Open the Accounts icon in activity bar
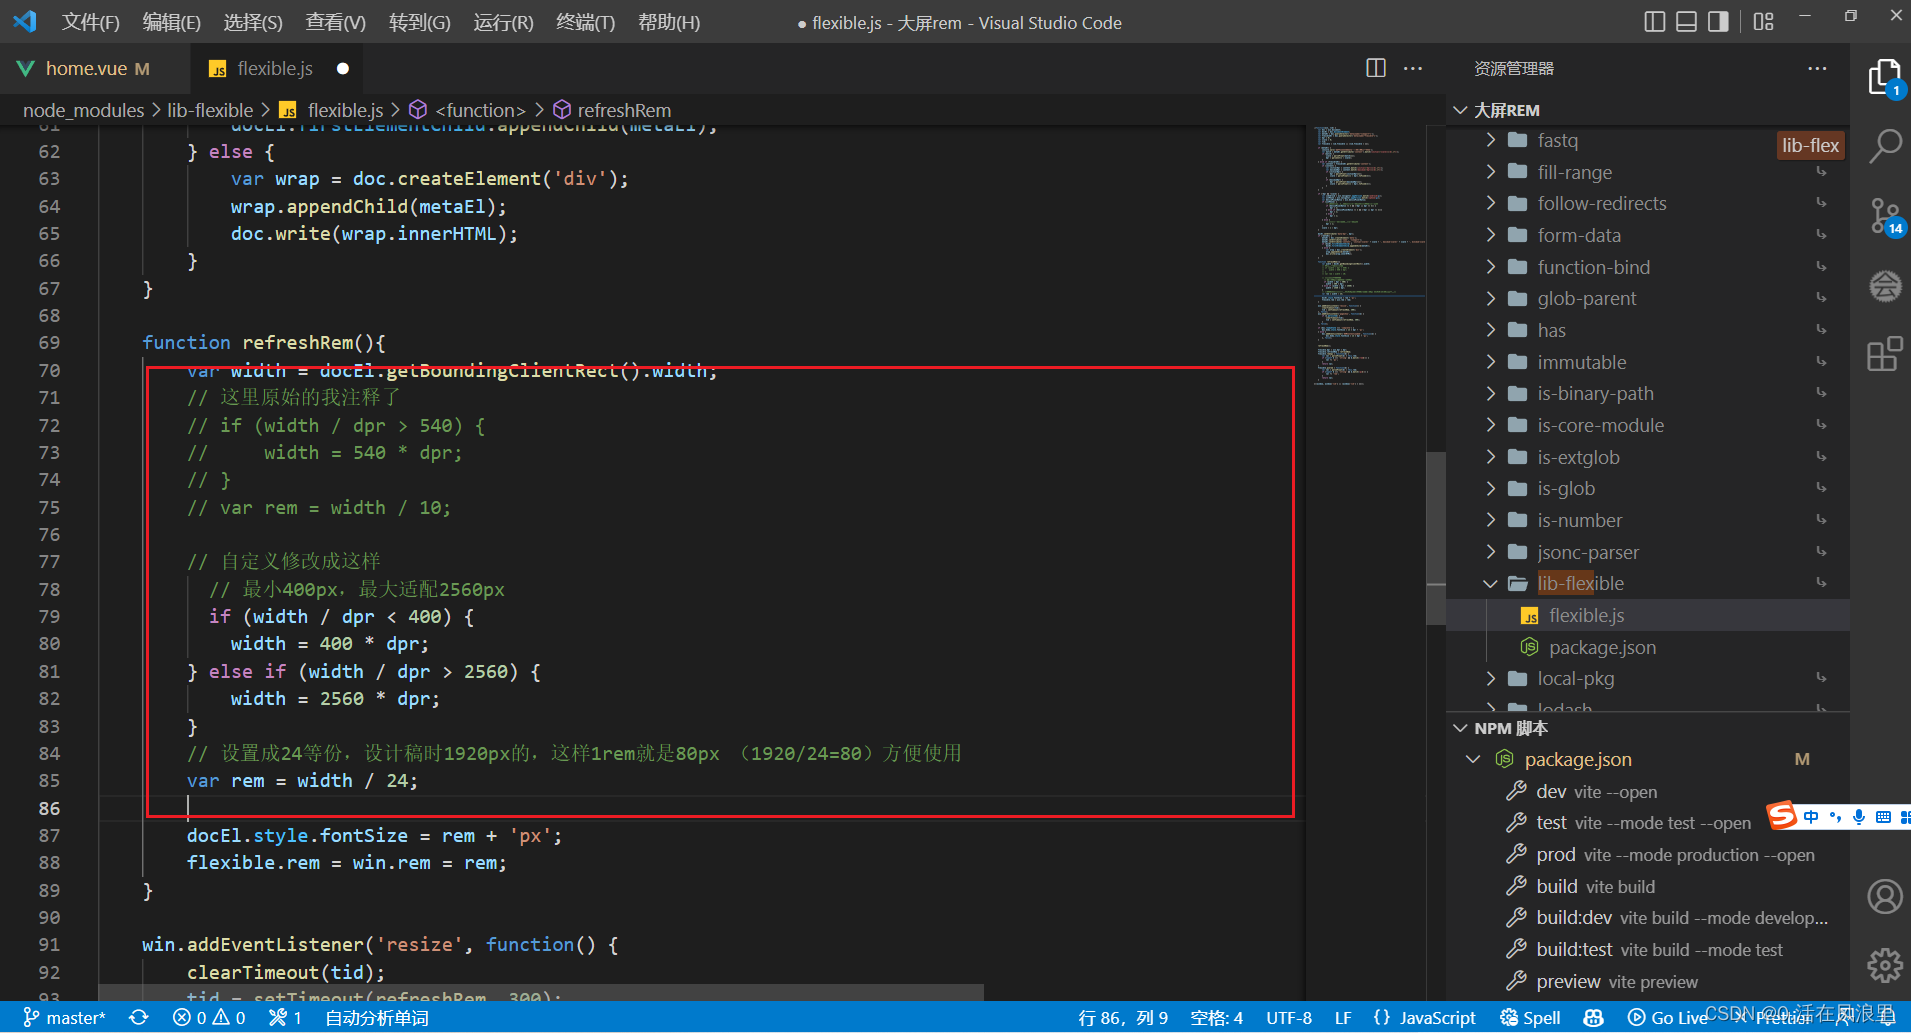The height and width of the screenshot is (1033, 1911). [x=1885, y=896]
